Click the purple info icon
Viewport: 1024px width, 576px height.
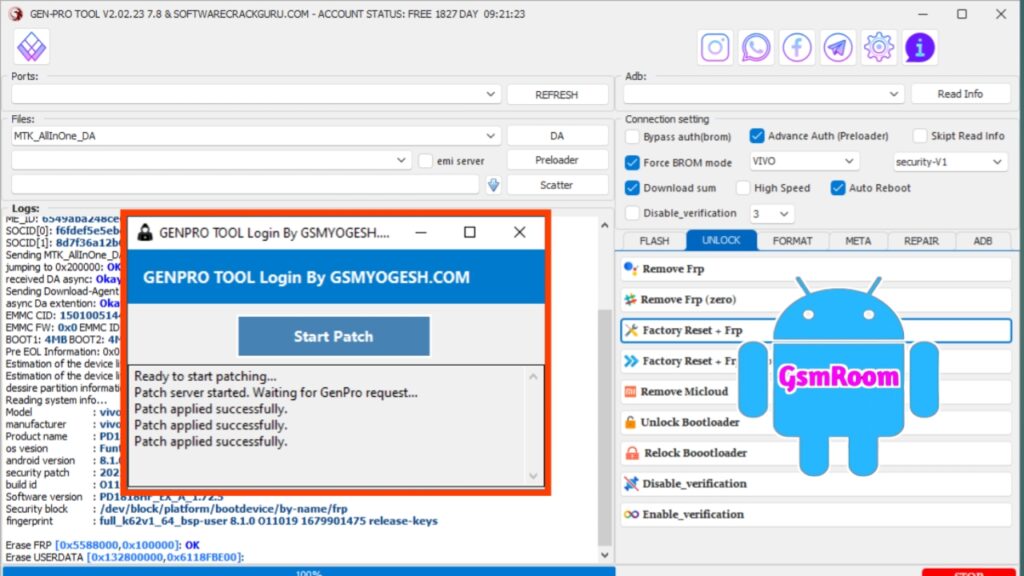920,47
